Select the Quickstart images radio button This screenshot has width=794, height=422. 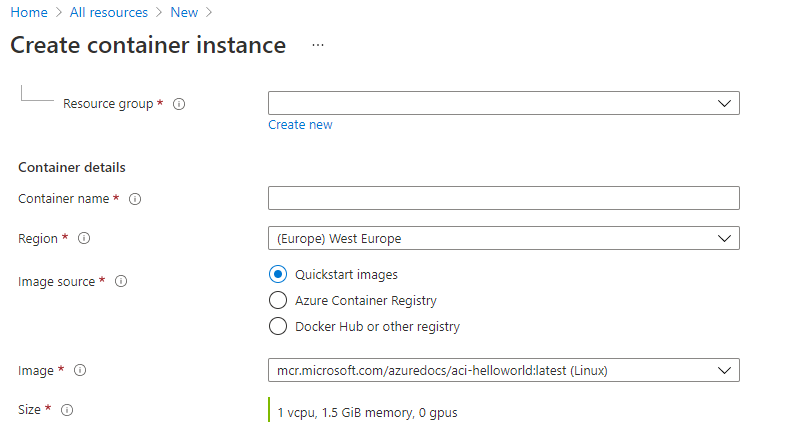pos(278,275)
